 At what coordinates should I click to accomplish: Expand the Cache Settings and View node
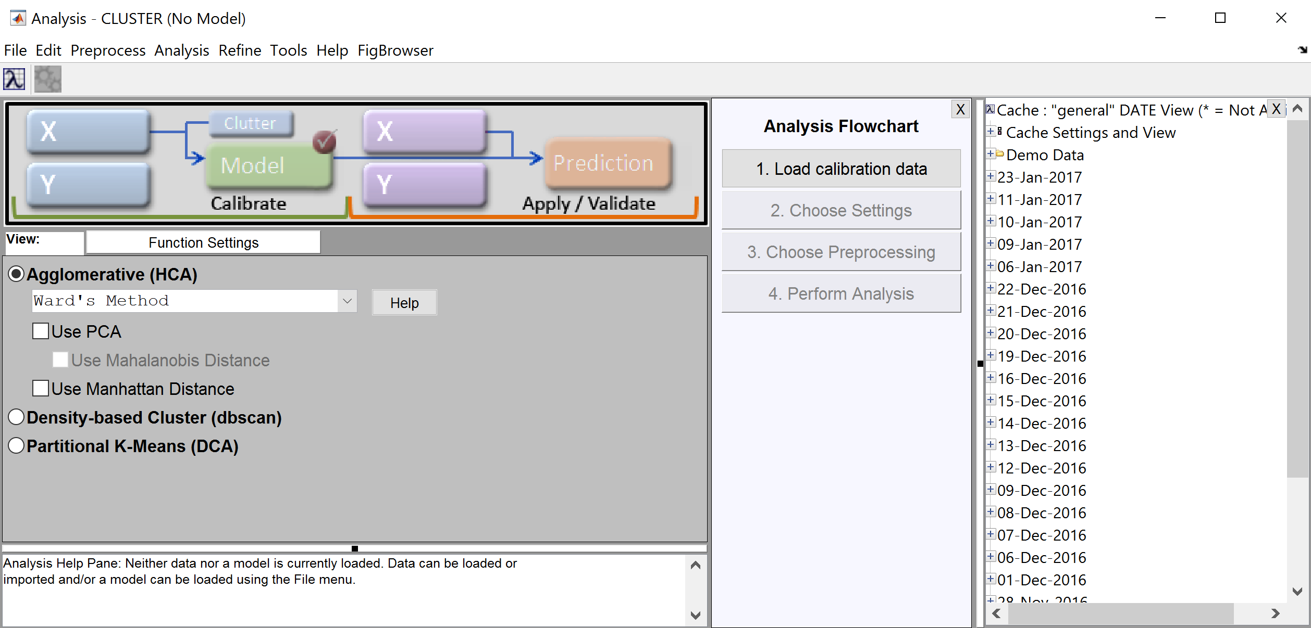[990, 132]
